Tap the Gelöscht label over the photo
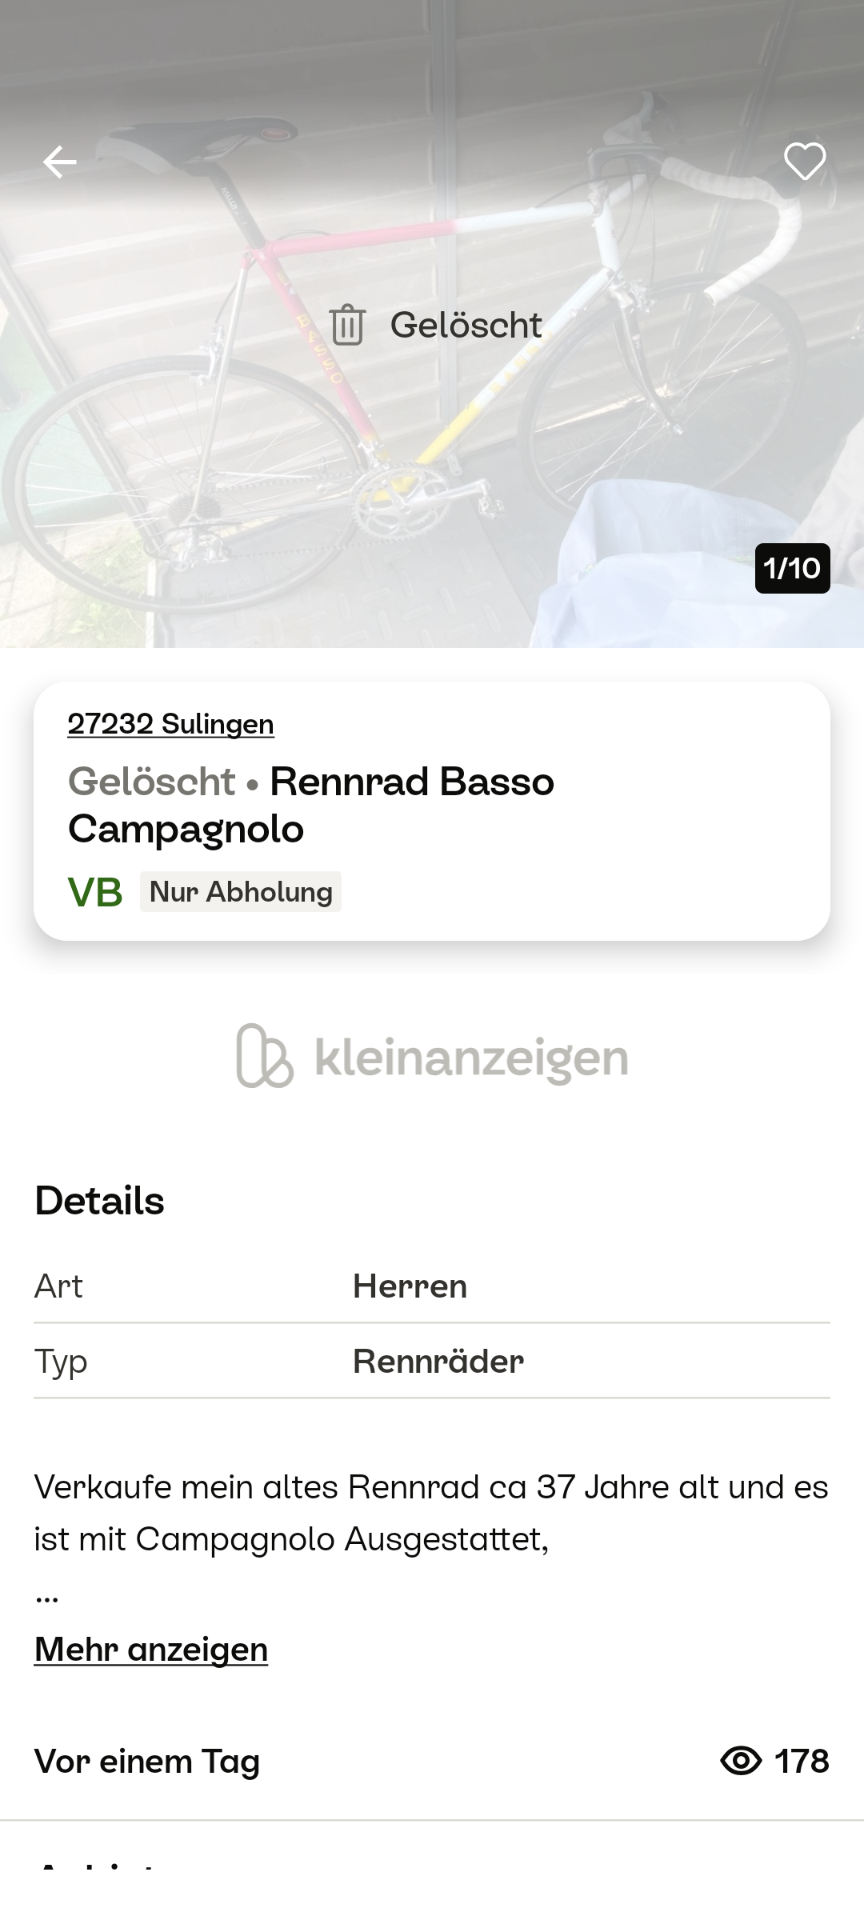 click(466, 325)
